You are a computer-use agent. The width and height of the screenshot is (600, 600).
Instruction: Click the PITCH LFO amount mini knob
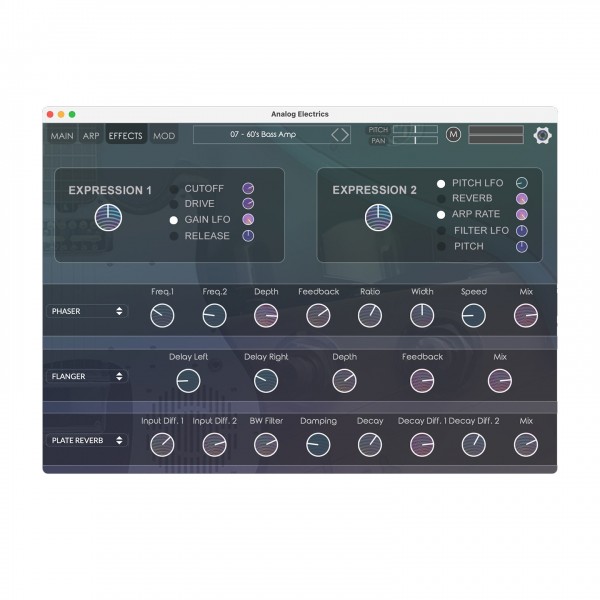522,183
